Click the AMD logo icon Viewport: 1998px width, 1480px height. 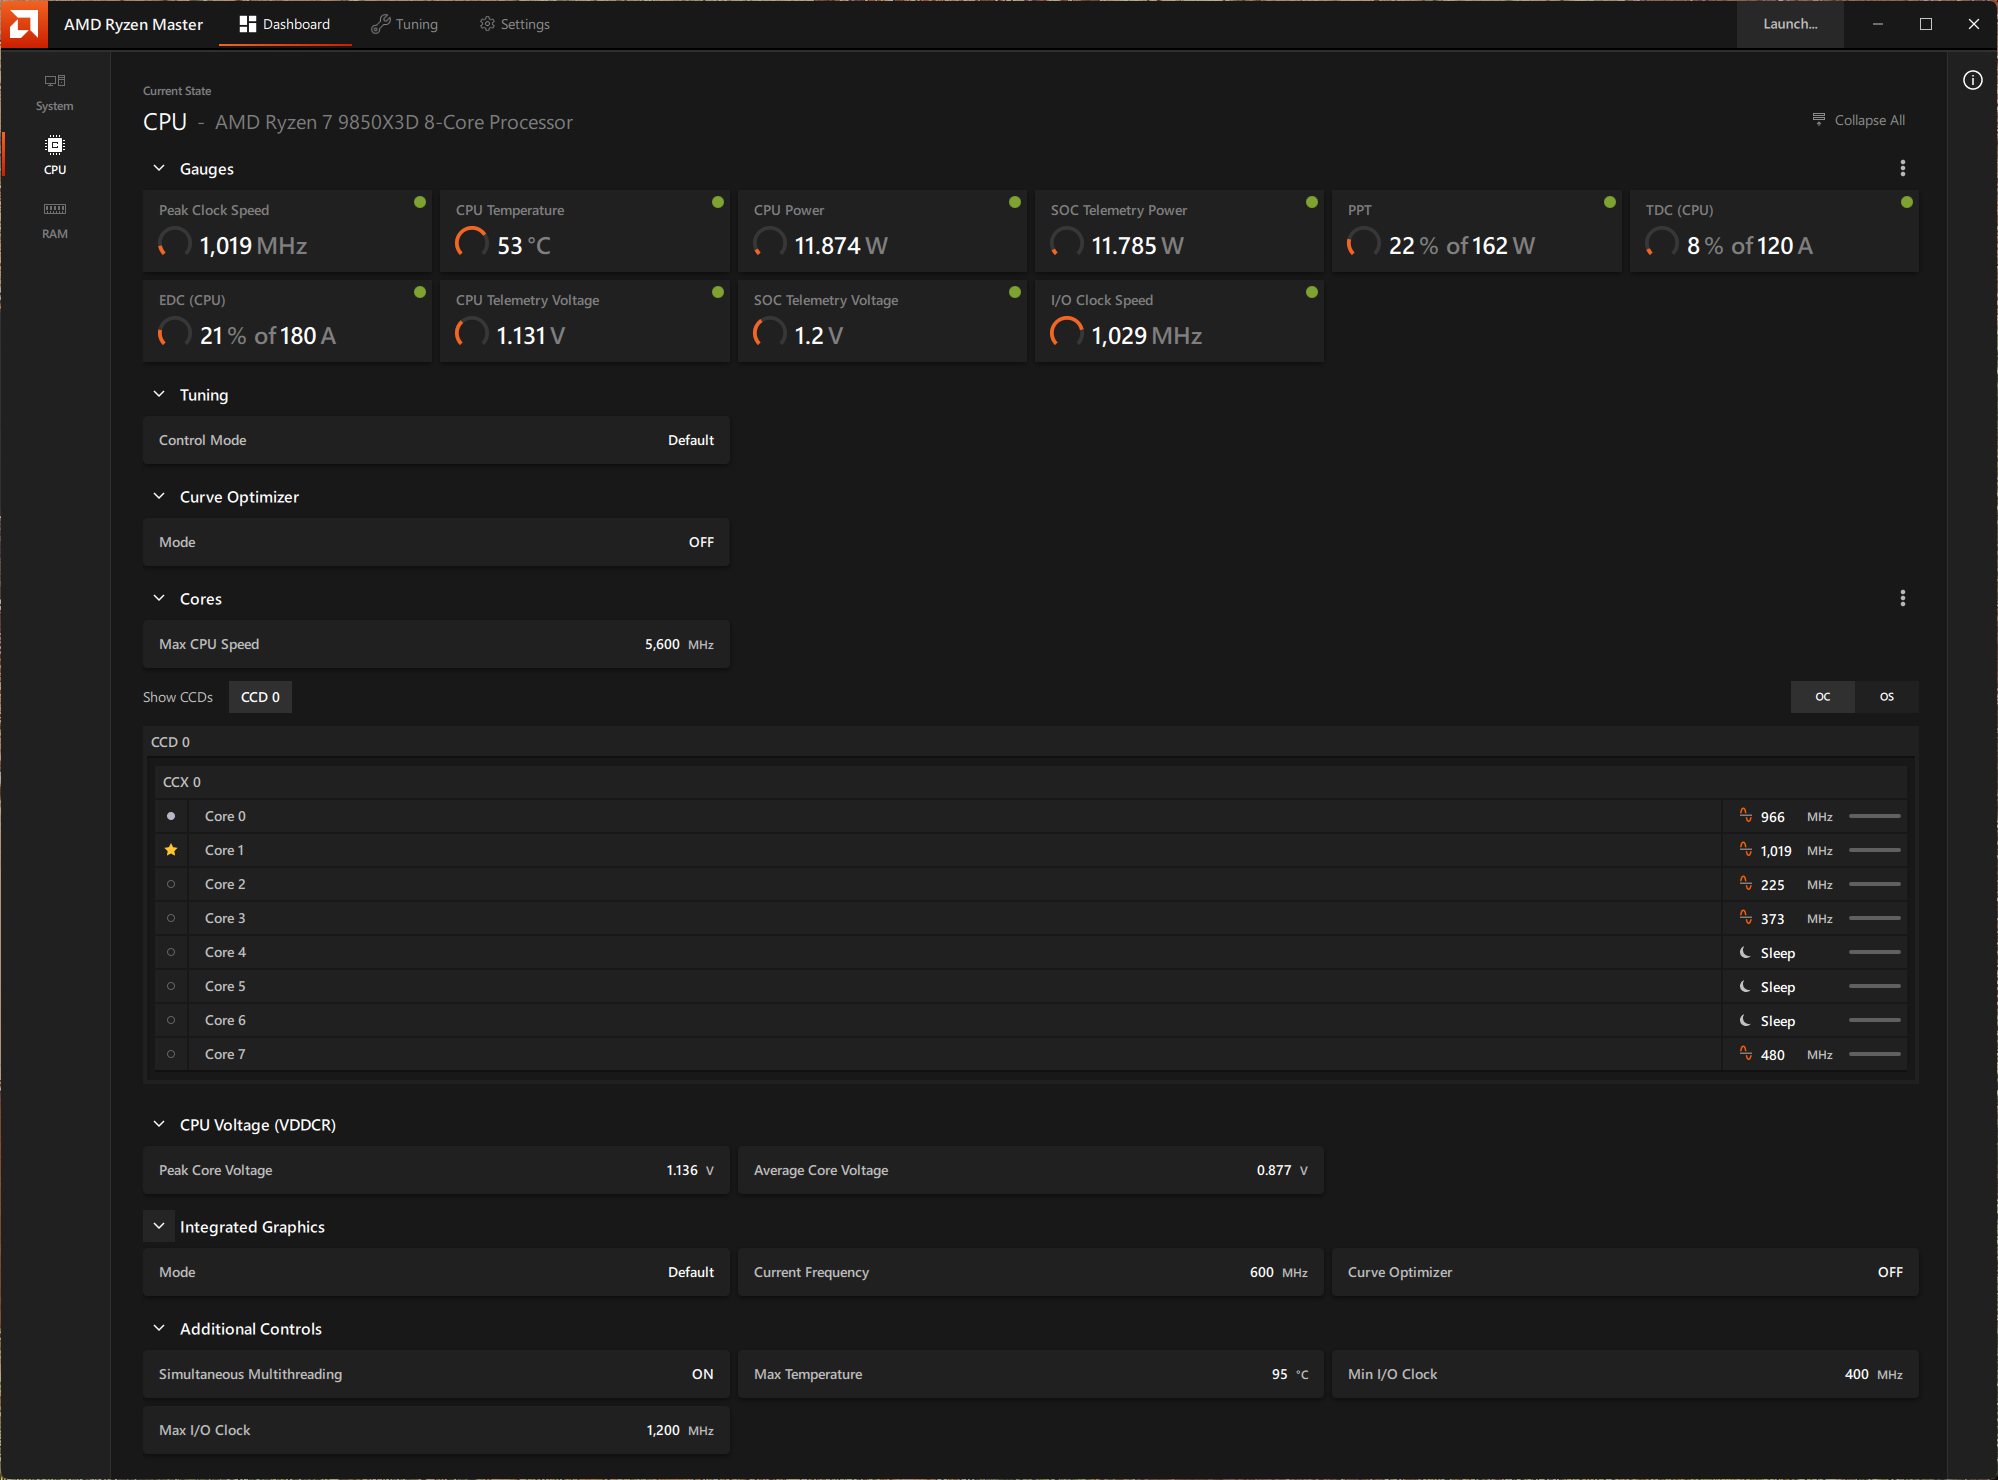[x=24, y=24]
